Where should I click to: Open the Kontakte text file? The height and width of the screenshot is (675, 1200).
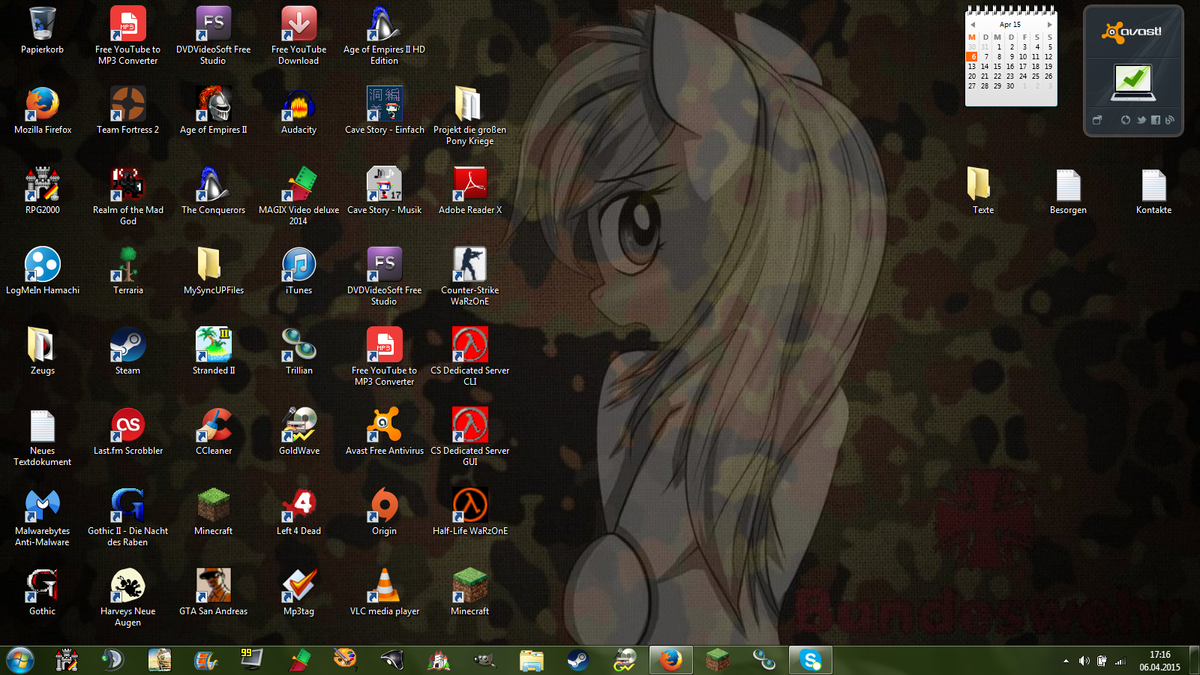tap(1153, 191)
